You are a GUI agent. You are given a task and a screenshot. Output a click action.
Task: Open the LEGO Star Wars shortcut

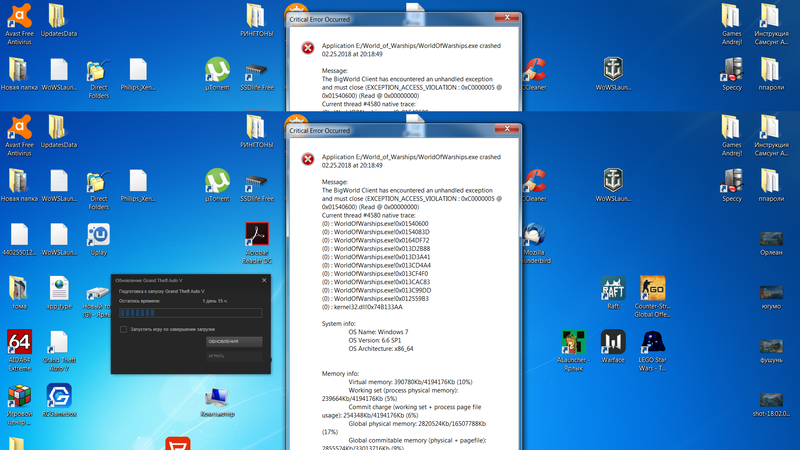652,343
